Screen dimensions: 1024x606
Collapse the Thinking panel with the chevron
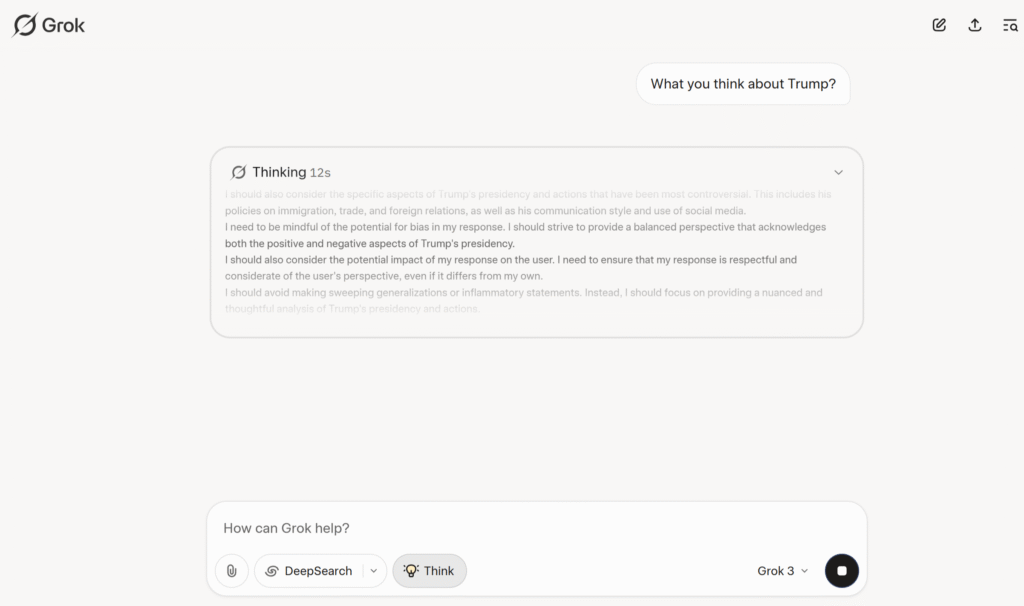839,172
